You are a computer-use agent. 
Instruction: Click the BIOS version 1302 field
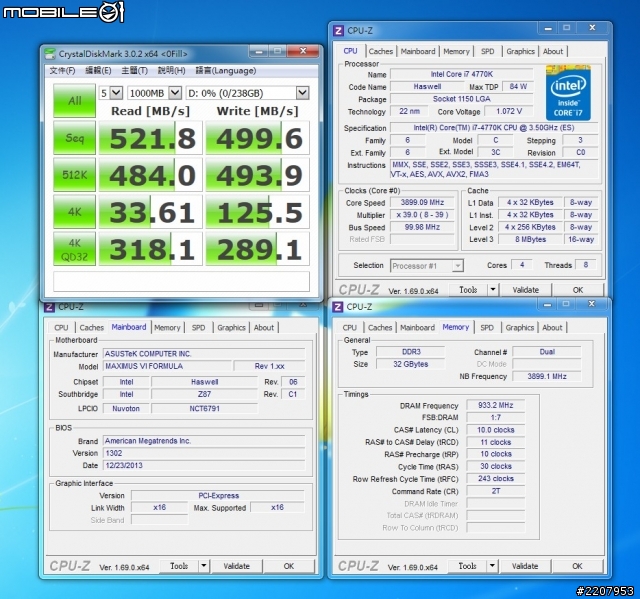(x=204, y=453)
